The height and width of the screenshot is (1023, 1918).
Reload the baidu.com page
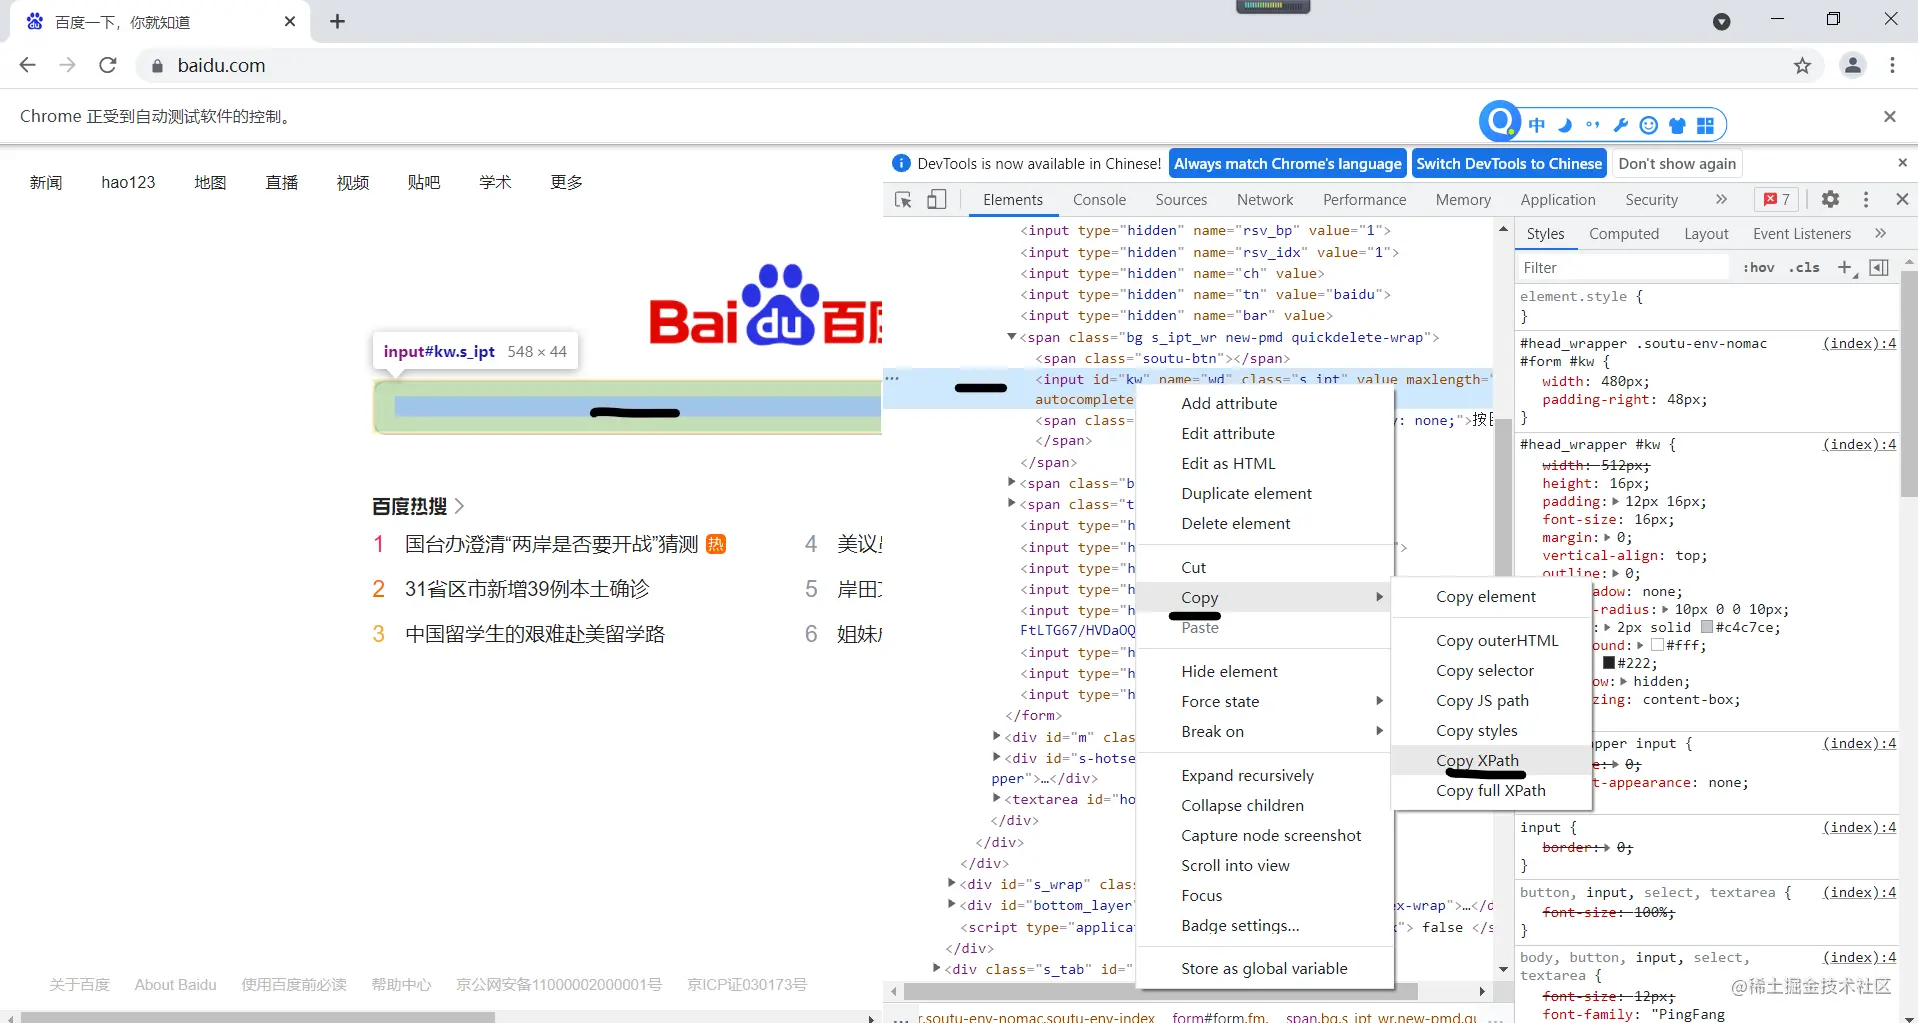pos(108,65)
